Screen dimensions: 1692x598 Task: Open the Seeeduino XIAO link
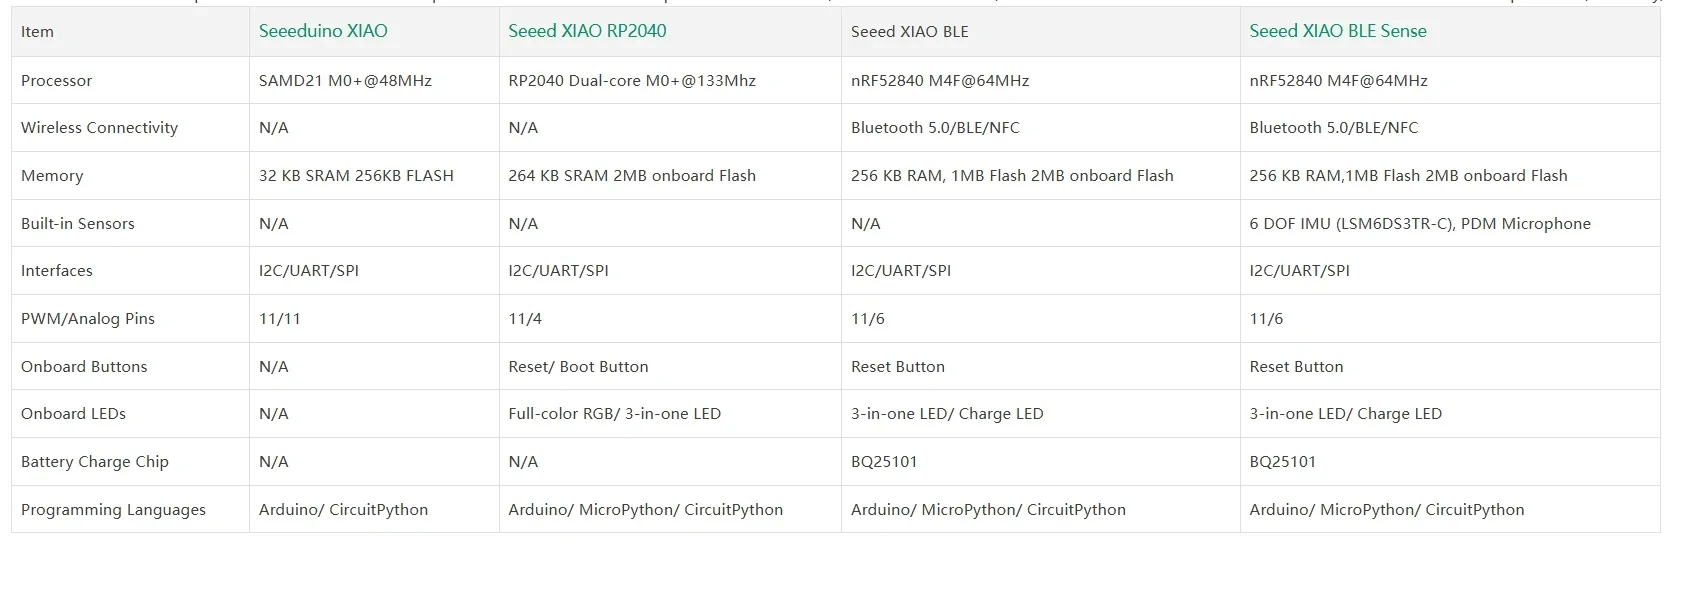pos(323,31)
